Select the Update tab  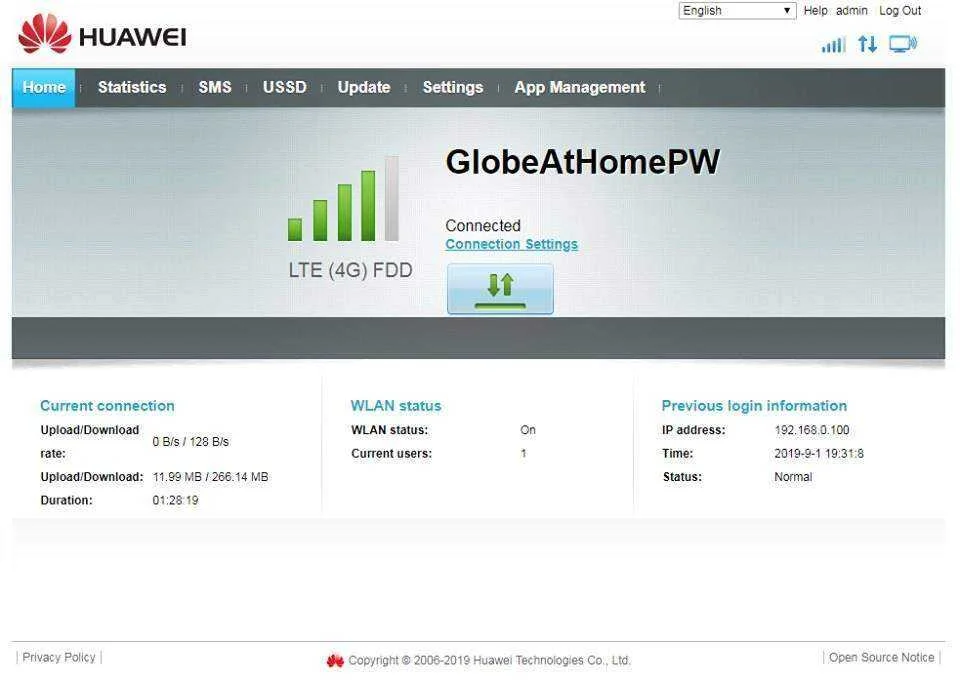(x=364, y=88)
